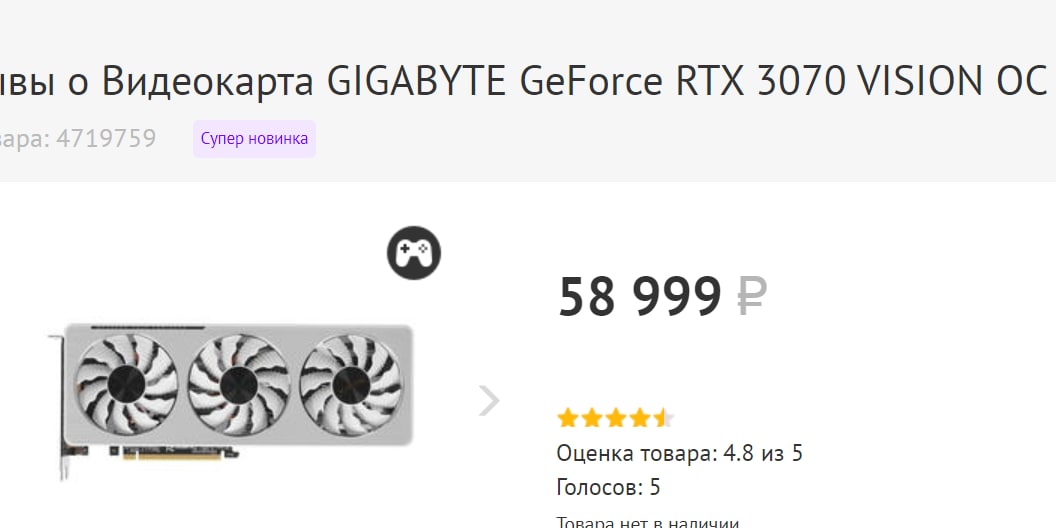Click the "Оценка товара: 4.8 из 5" text
This screenshot has width=1056, height=528.
[679, 454]
